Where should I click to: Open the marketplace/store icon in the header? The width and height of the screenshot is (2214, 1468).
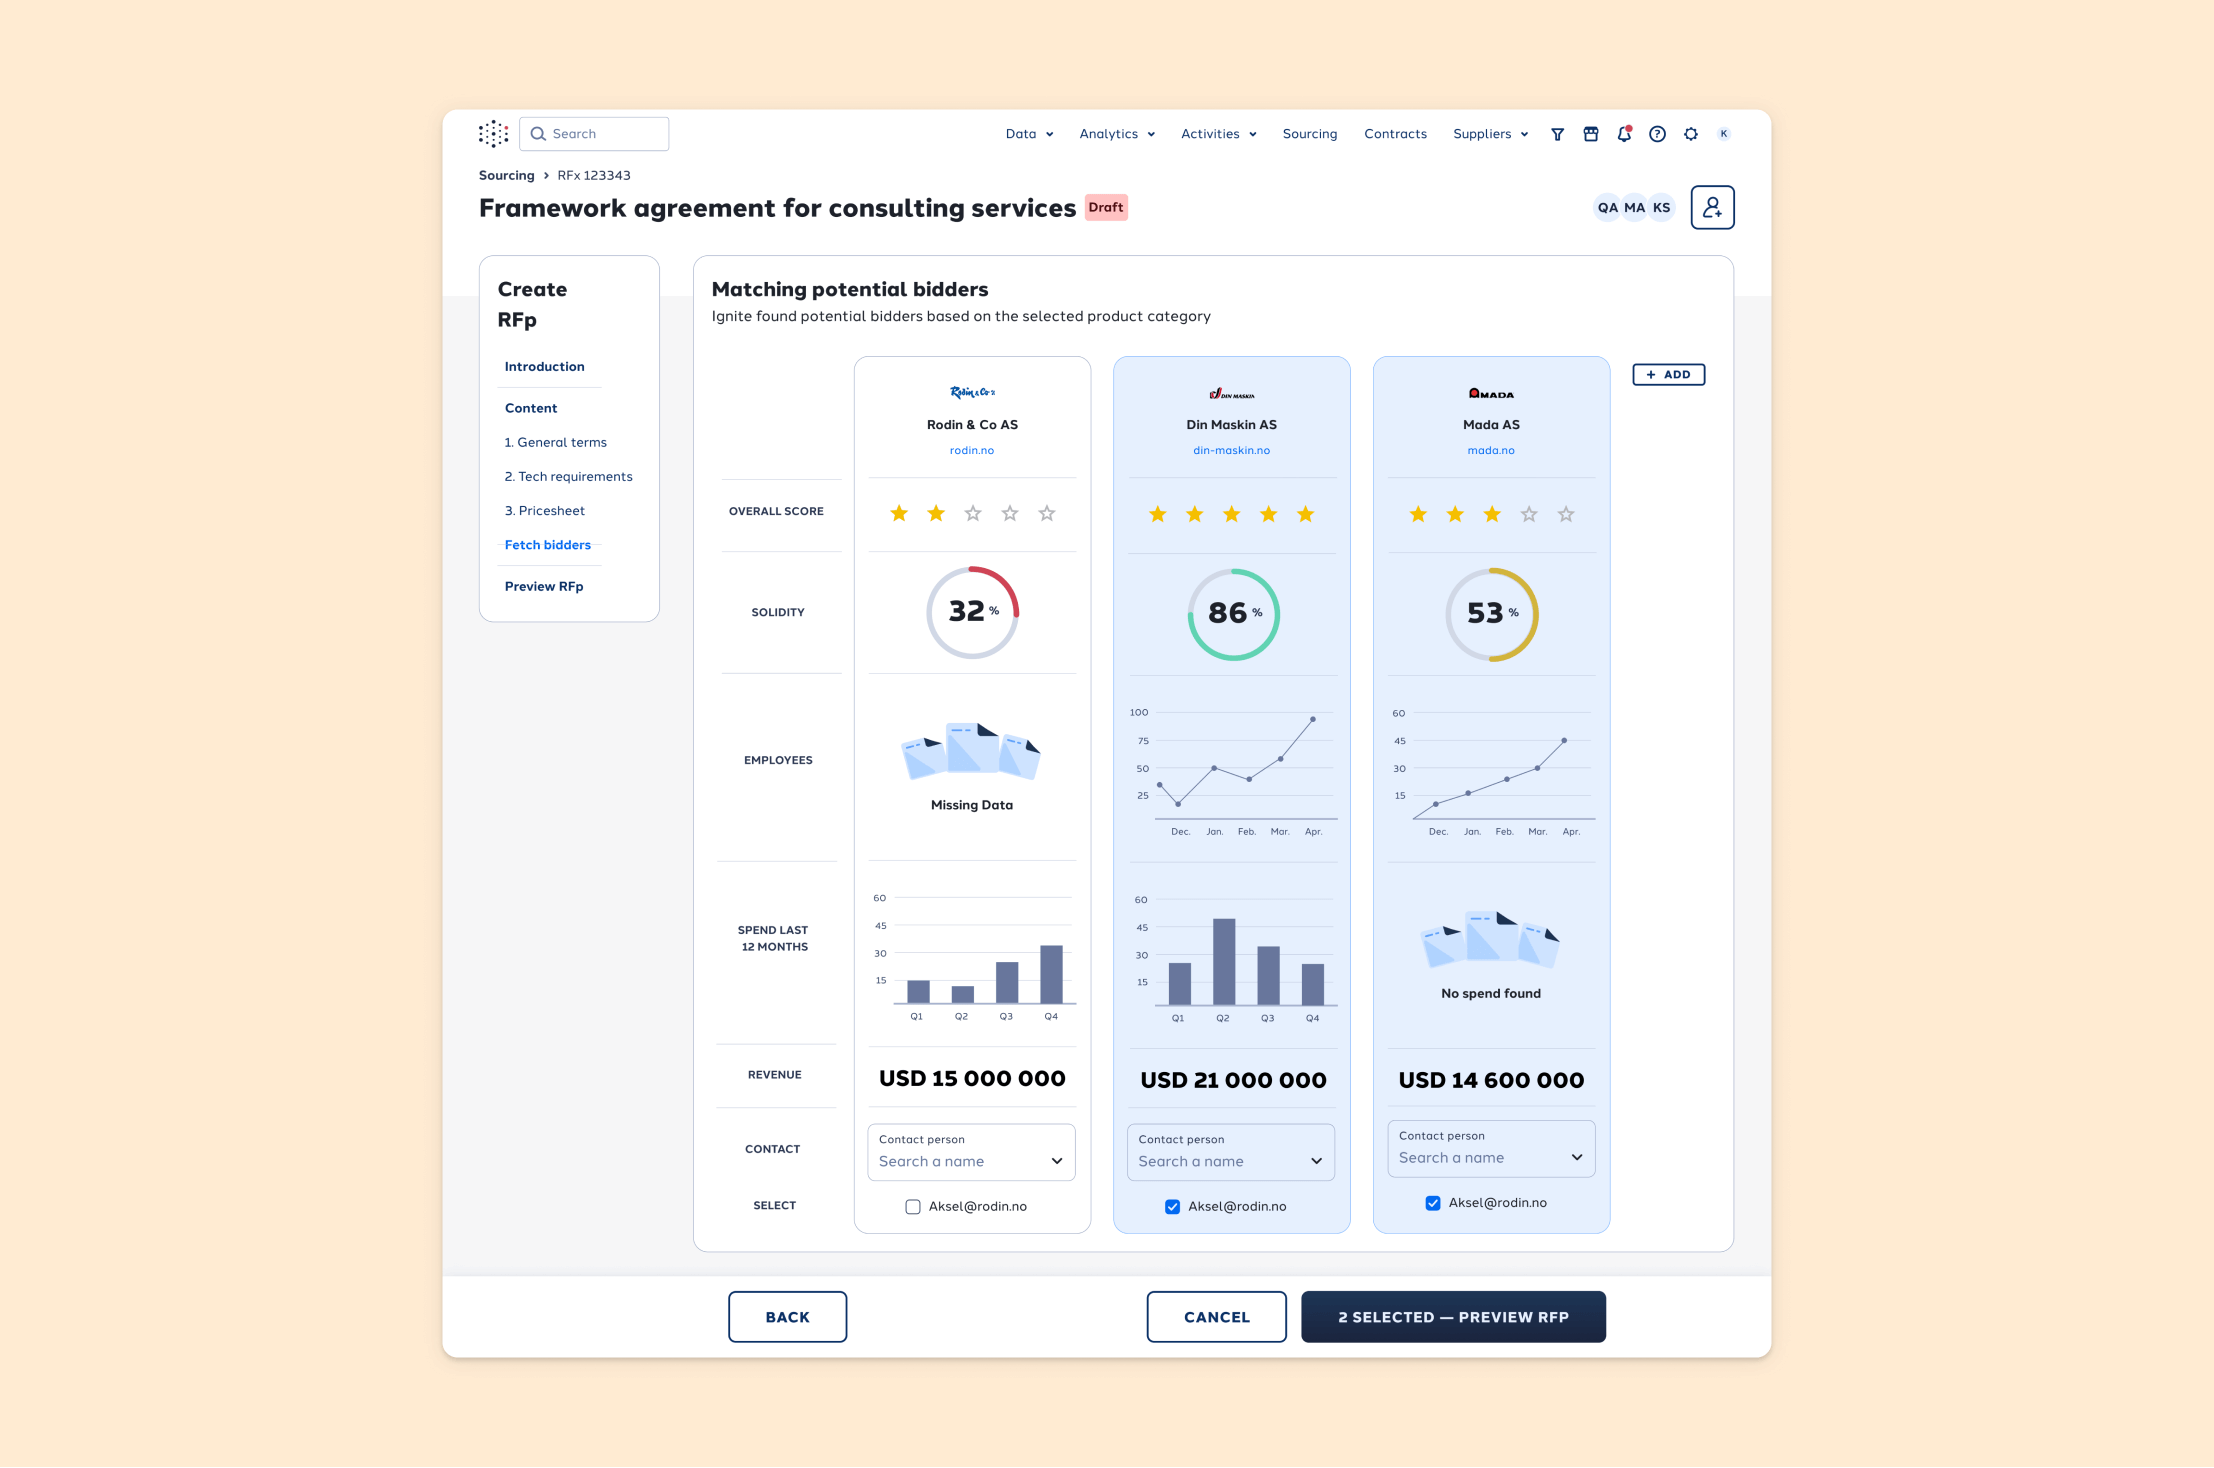[x=1591, y=133]
